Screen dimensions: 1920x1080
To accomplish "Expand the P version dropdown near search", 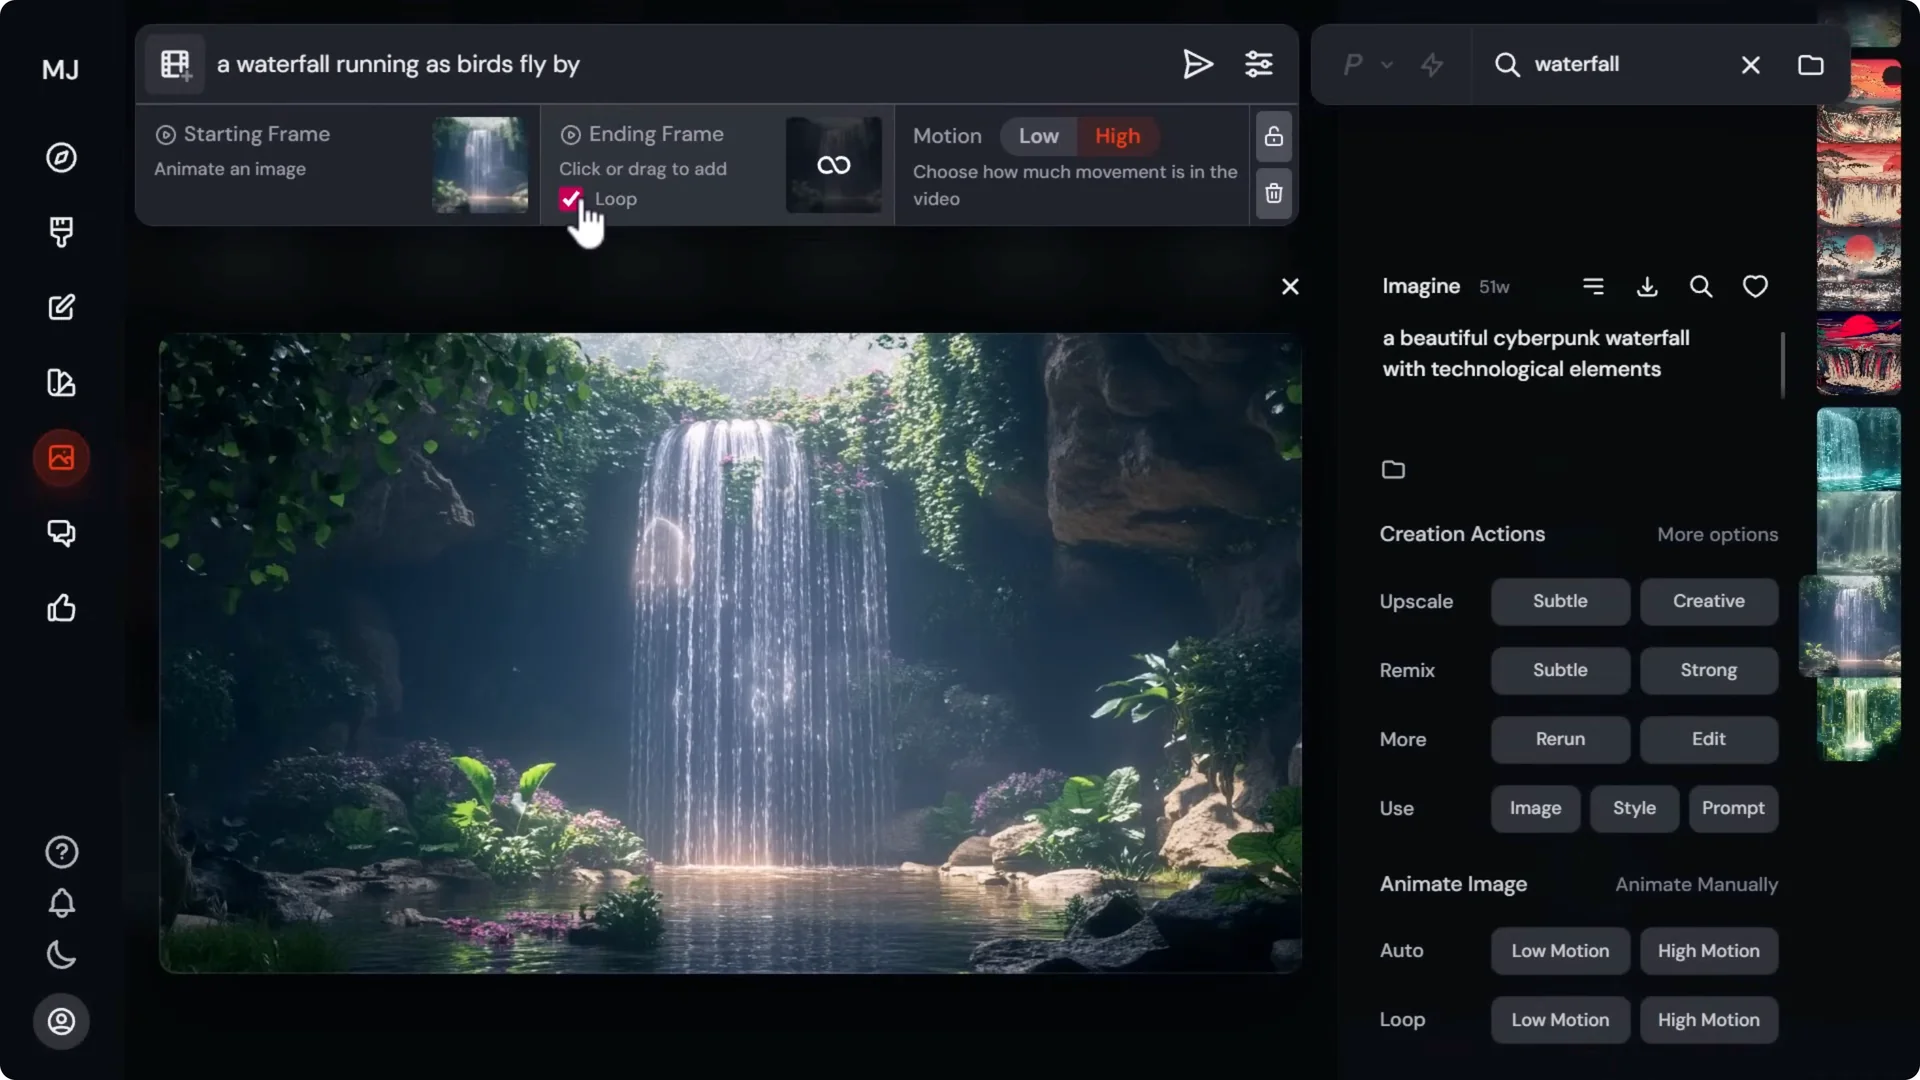I will 1366,64.
